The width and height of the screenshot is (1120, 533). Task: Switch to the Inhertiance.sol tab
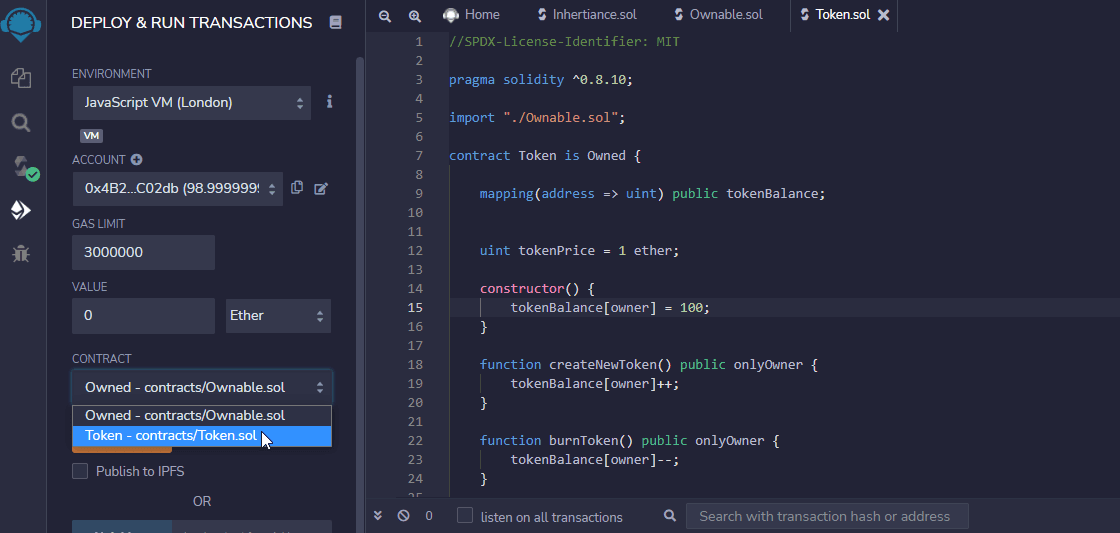coord(586,15)
